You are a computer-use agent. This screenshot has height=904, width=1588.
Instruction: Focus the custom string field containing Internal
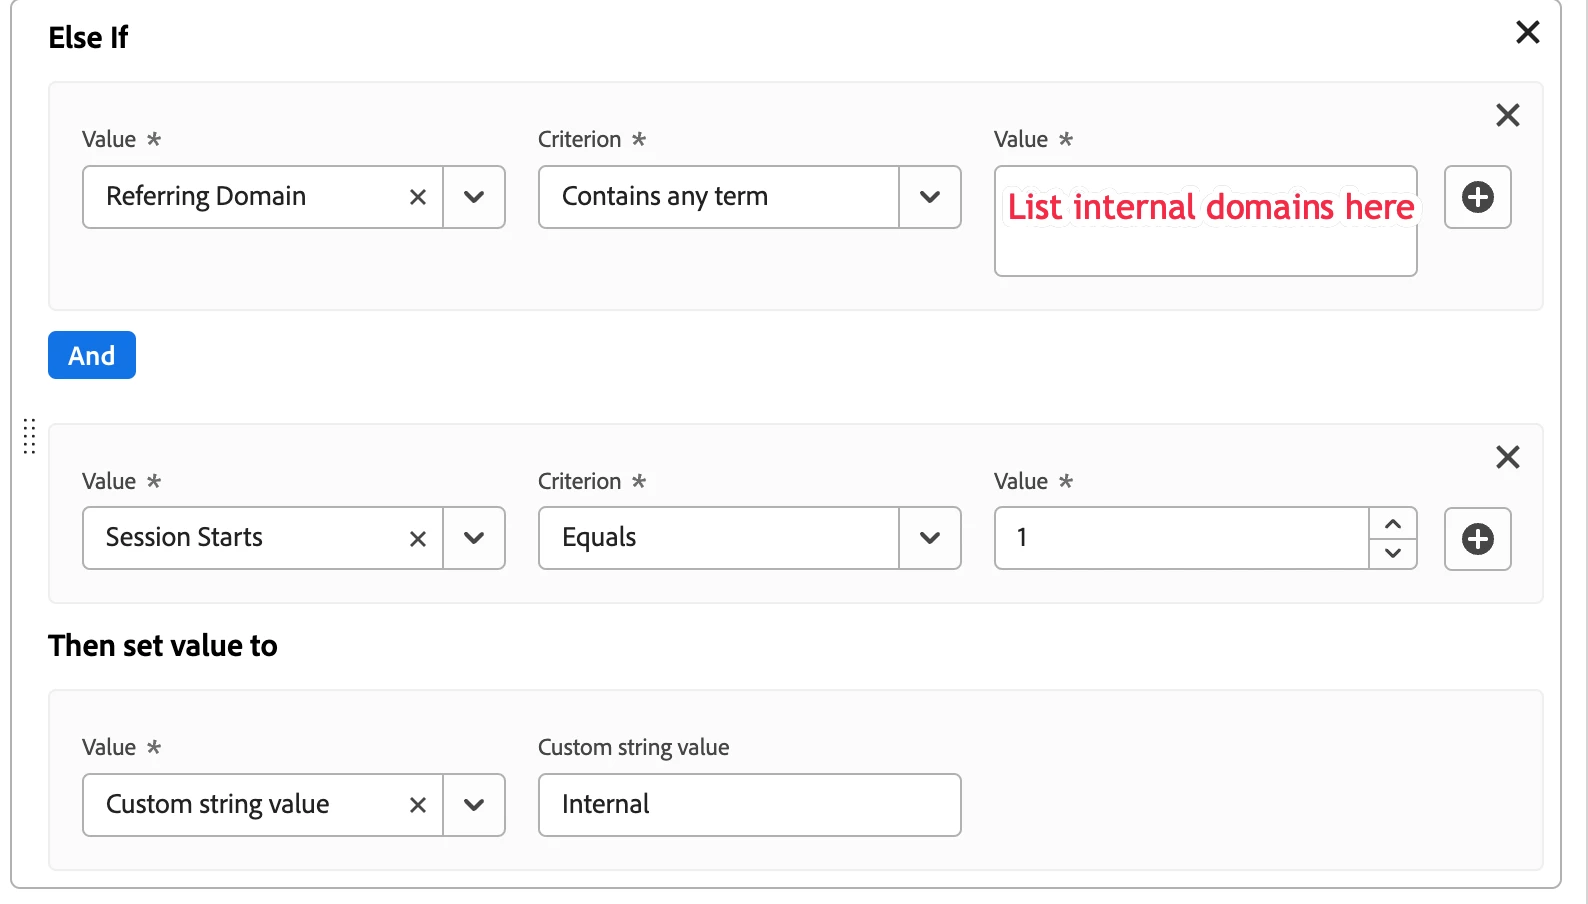pyautogui.click(x=749, y=805)
